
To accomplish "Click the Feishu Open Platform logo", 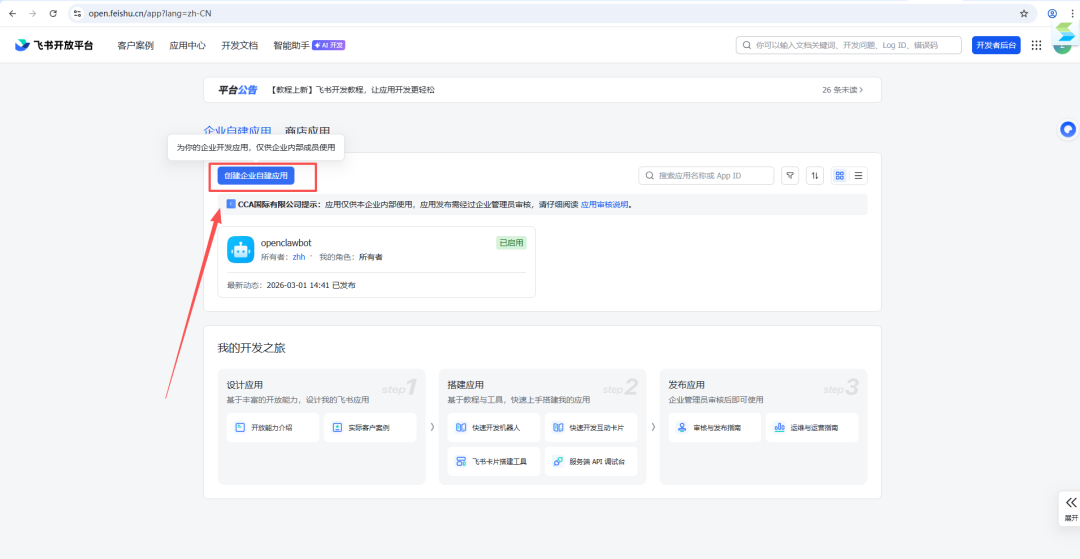I will coord(54,45).
